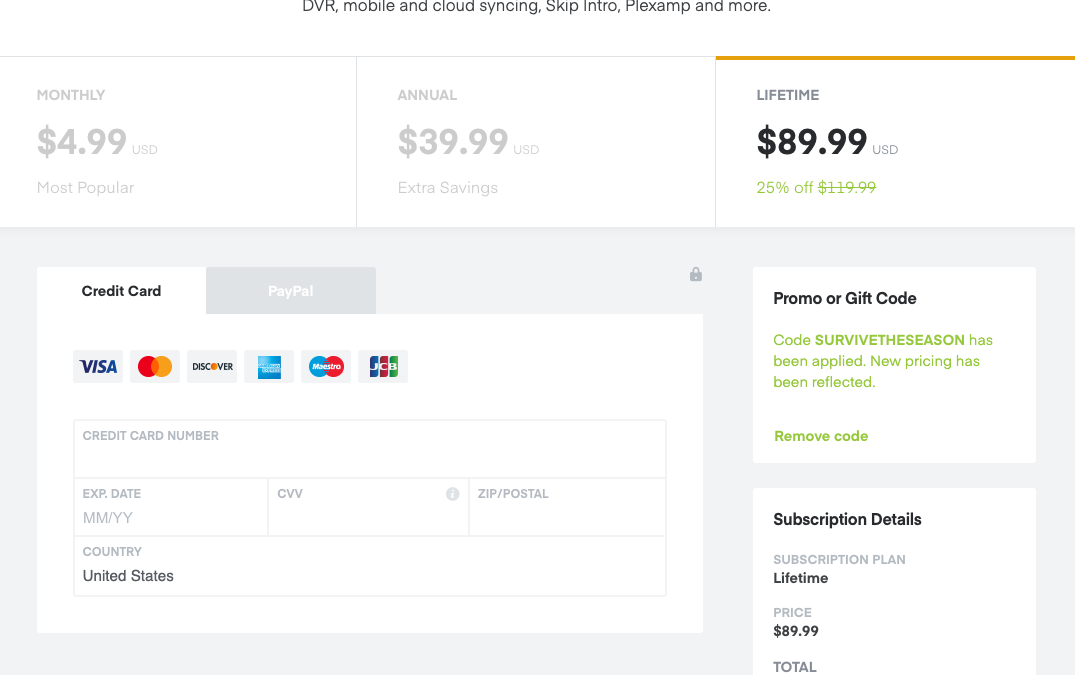1075x675 pixels.
Task: Remove the applied promo code
Action: tap(821, 436)
